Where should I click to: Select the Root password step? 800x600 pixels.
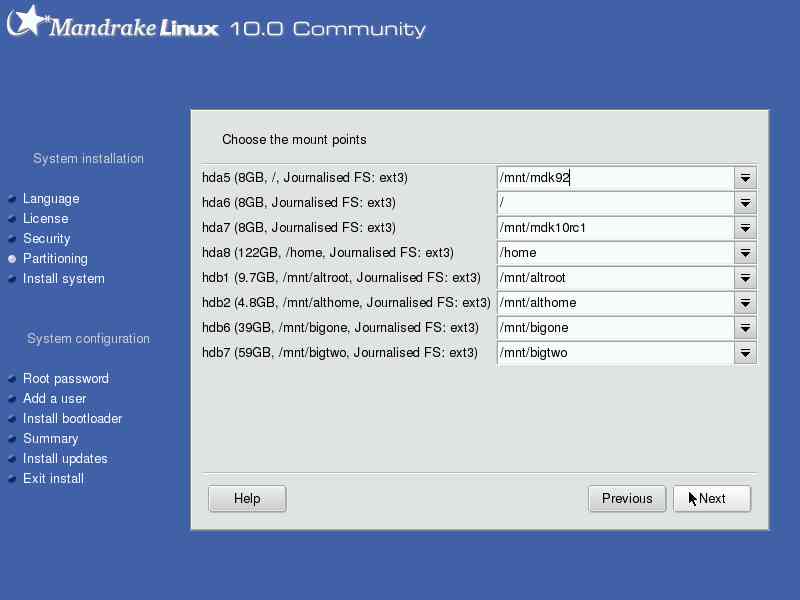click(66, 379)
